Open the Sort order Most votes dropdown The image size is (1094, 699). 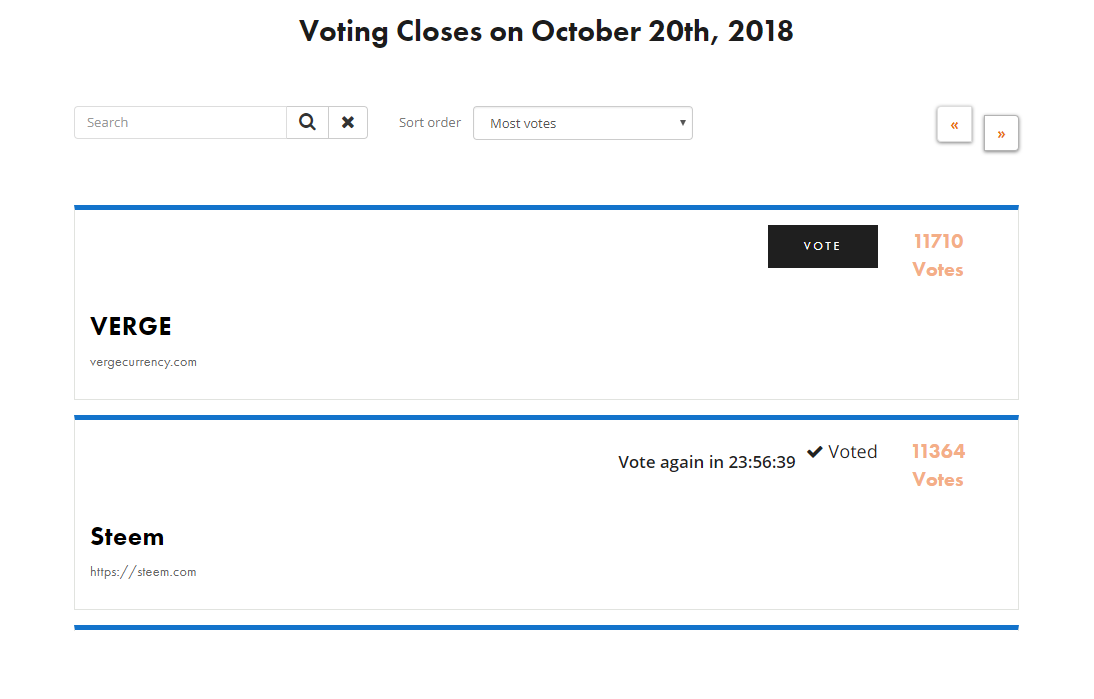coord(583,123)
